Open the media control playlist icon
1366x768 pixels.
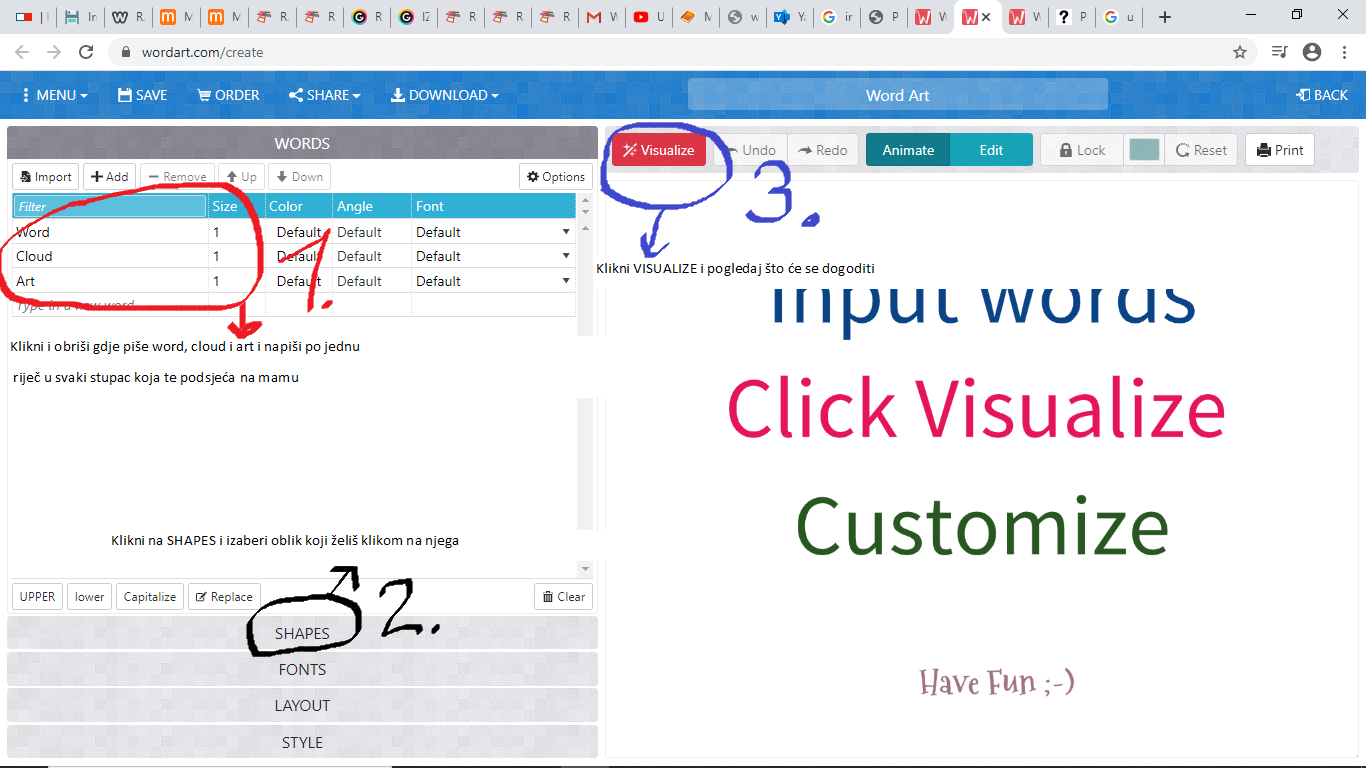coord(1279,52)
